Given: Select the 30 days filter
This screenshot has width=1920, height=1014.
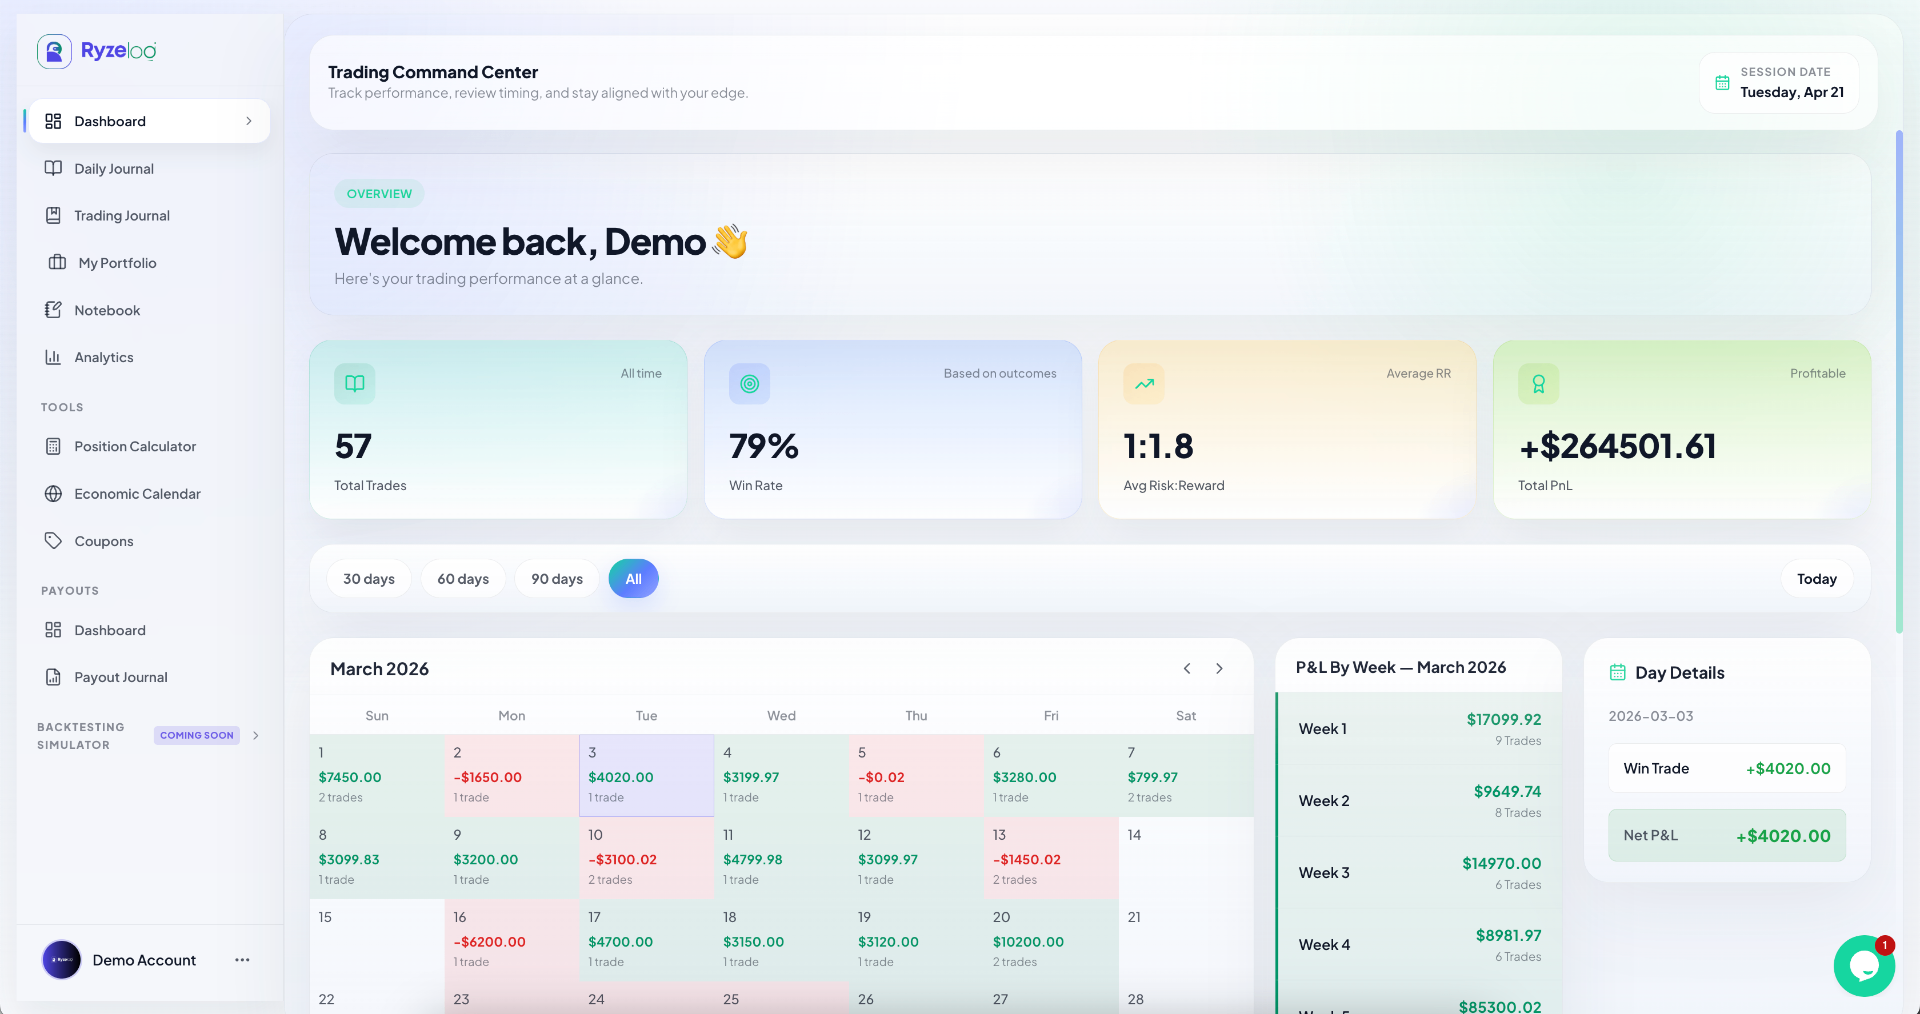Looking at the screenshot, I should (x=369, y=579).
